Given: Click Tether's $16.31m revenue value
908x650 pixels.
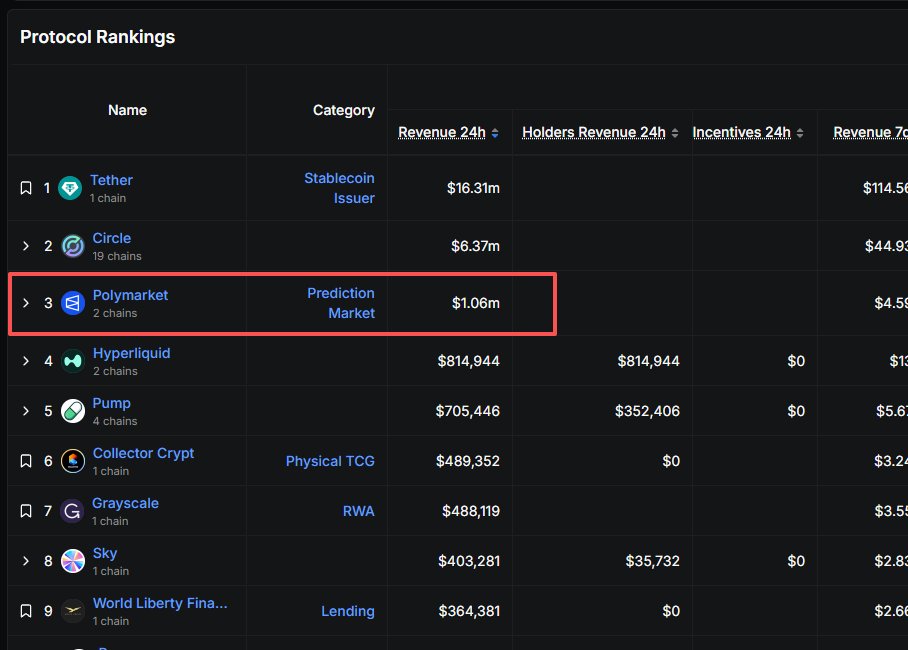Looking at the screenshot, I should (473, 188).
